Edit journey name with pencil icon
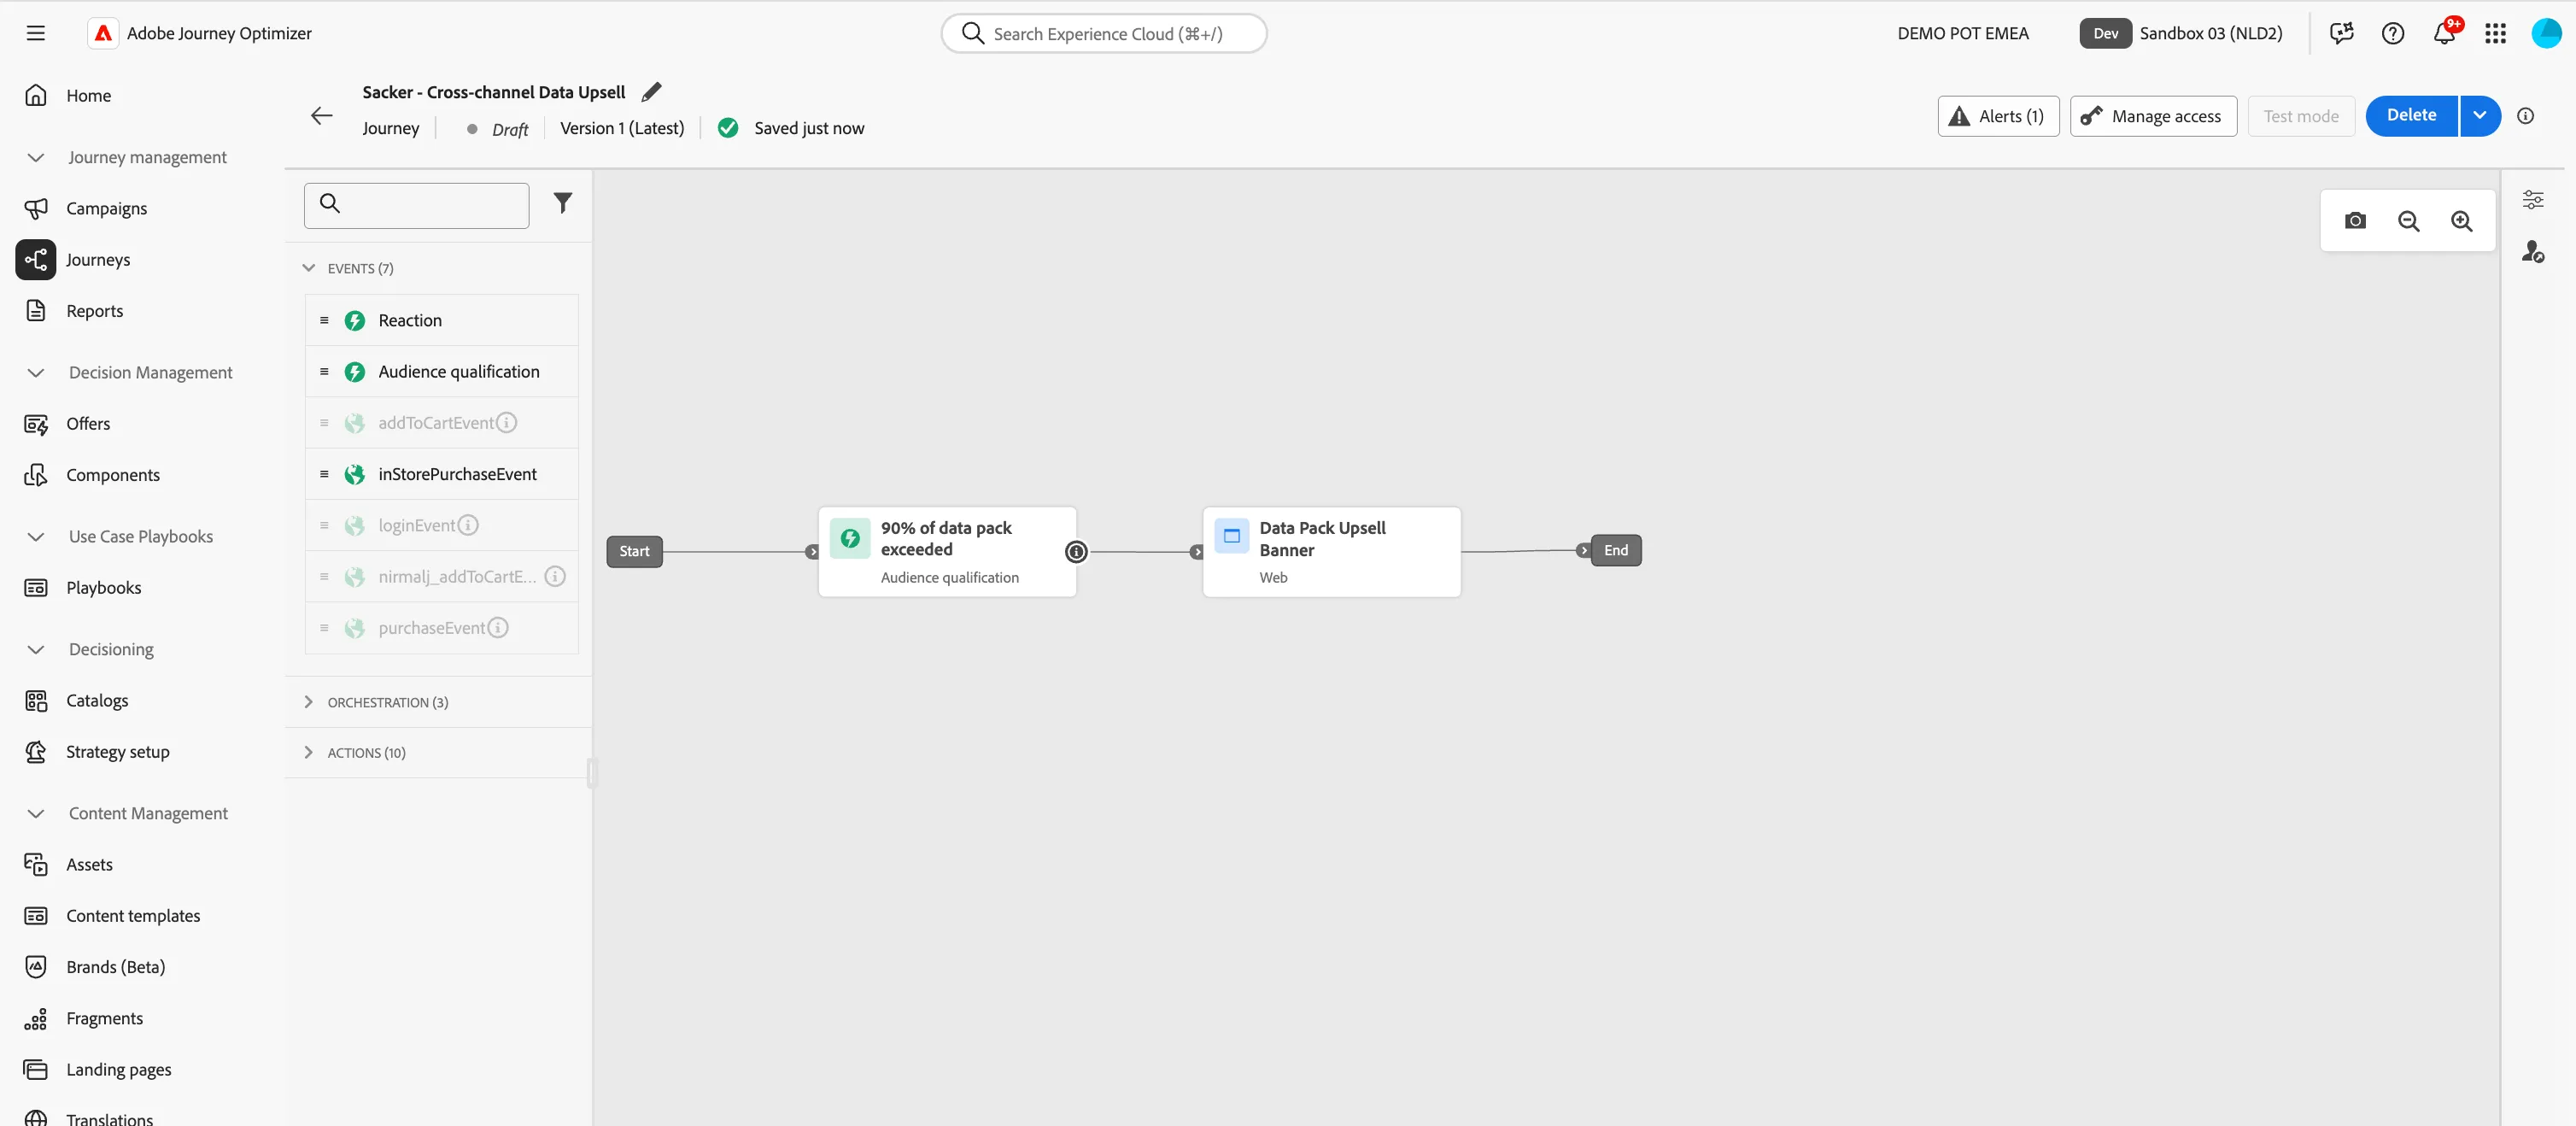Image resolution: width=2576 pixels, height=1126 pixels. click(651, 92)
